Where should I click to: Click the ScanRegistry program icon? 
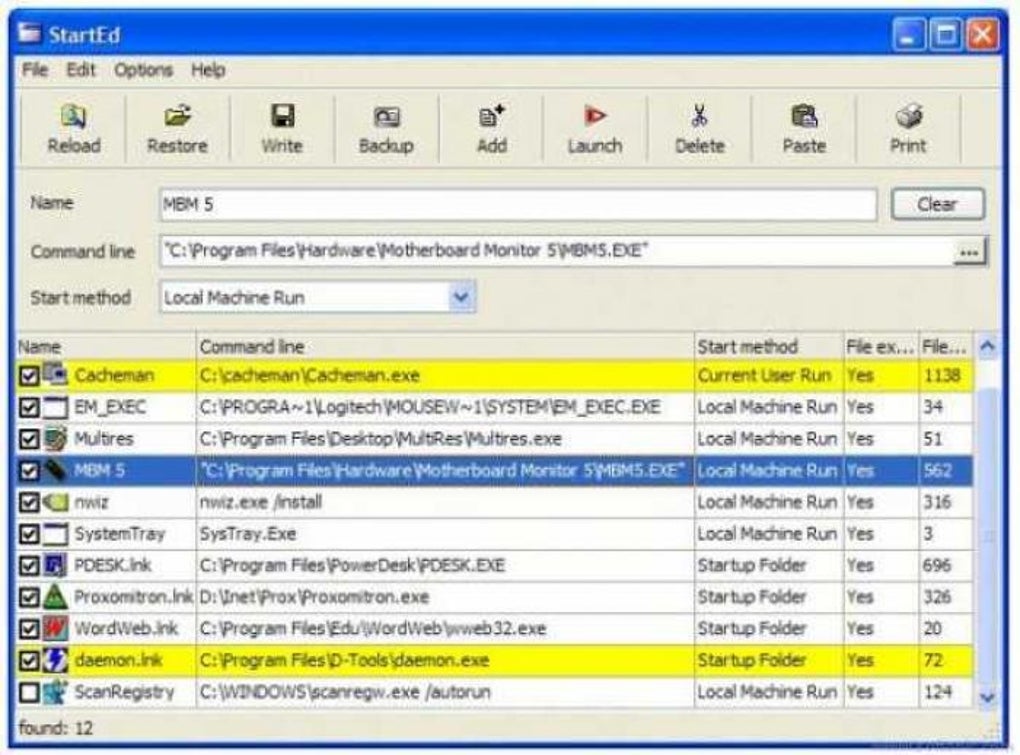click(x=55, y=692)
